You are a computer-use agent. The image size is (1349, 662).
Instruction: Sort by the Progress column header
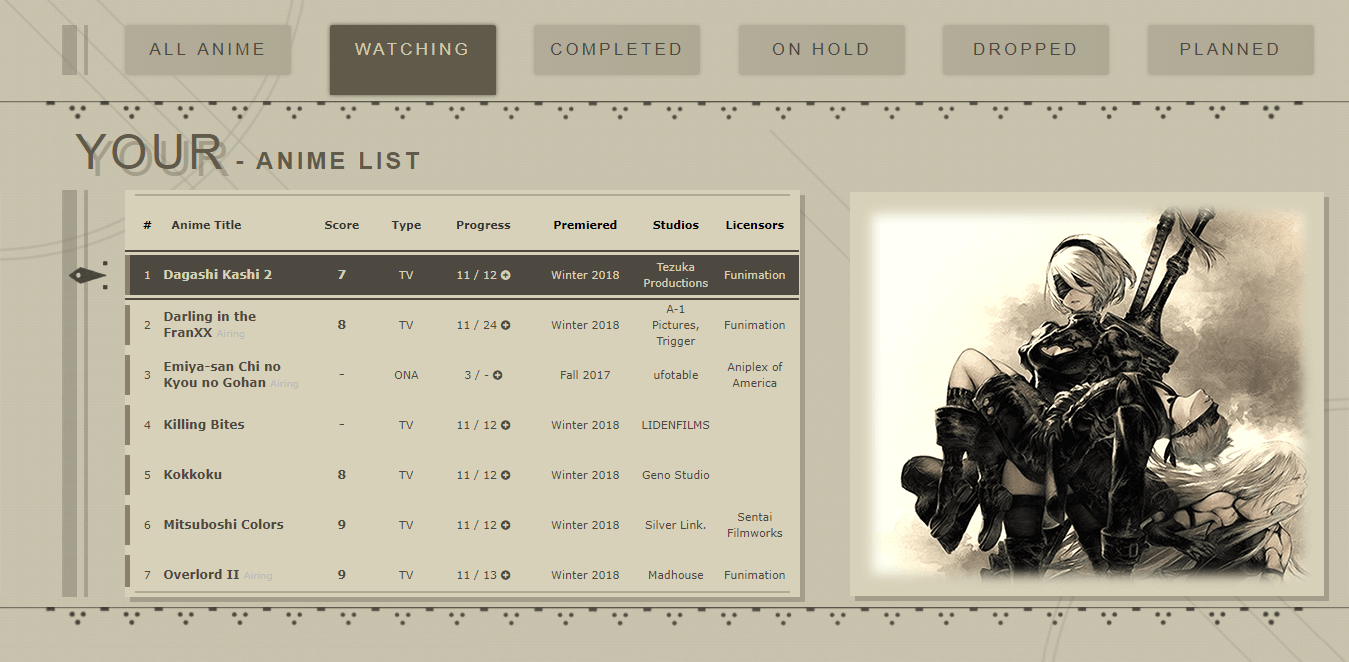point(483,225)
